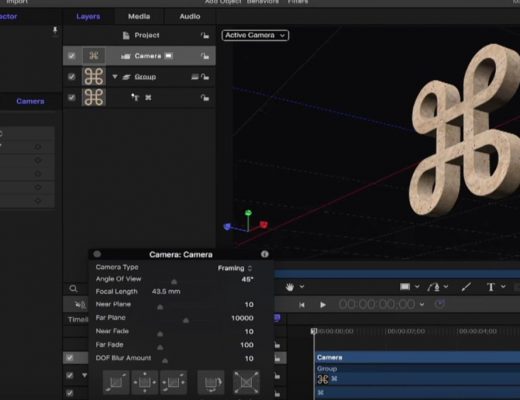
Task: Click the red X axis of the 3D compass
Action: tap(264, 225)
